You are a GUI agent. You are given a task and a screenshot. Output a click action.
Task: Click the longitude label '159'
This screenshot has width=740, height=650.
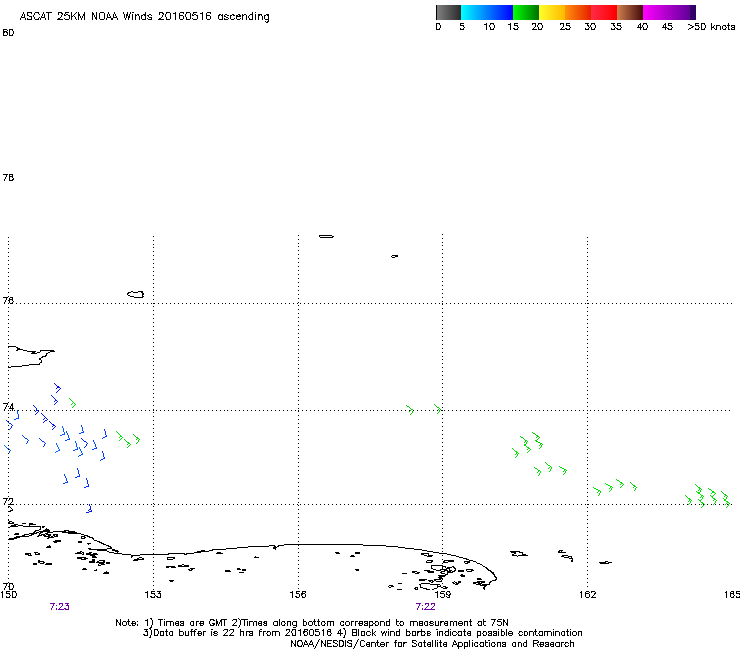click(443, 595)
